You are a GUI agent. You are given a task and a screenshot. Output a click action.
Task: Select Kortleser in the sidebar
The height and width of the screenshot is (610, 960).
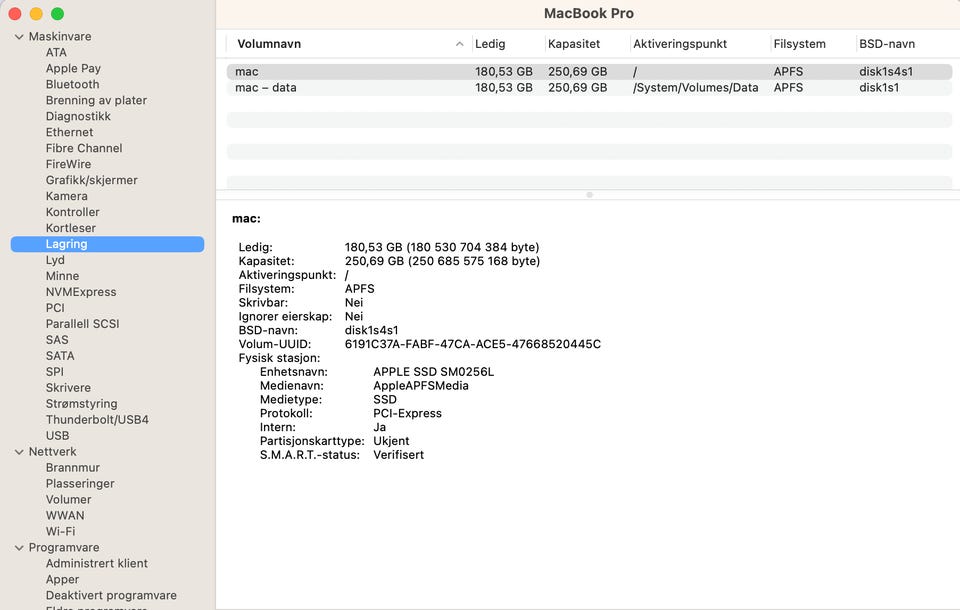click(70, 228)
